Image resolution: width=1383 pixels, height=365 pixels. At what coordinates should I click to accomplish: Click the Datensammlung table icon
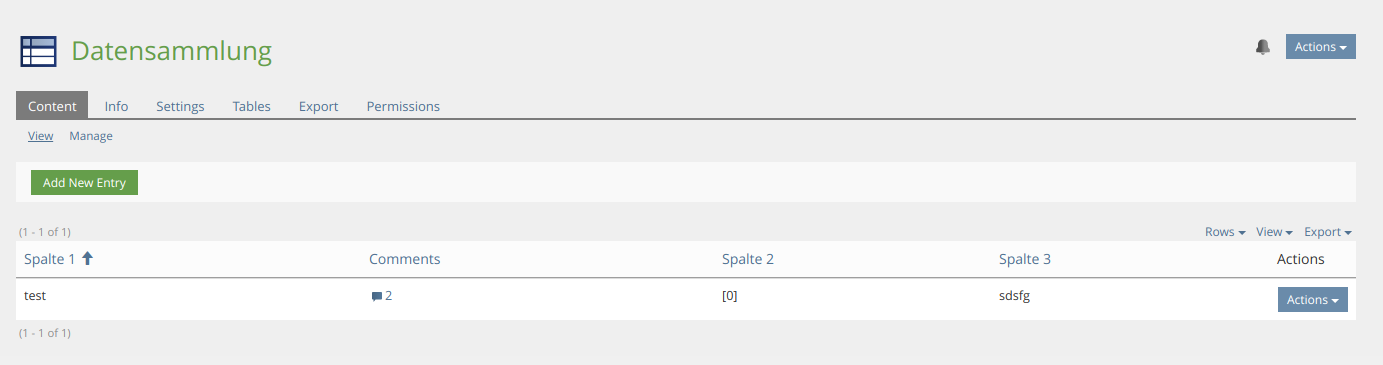[x=38, y=51]
